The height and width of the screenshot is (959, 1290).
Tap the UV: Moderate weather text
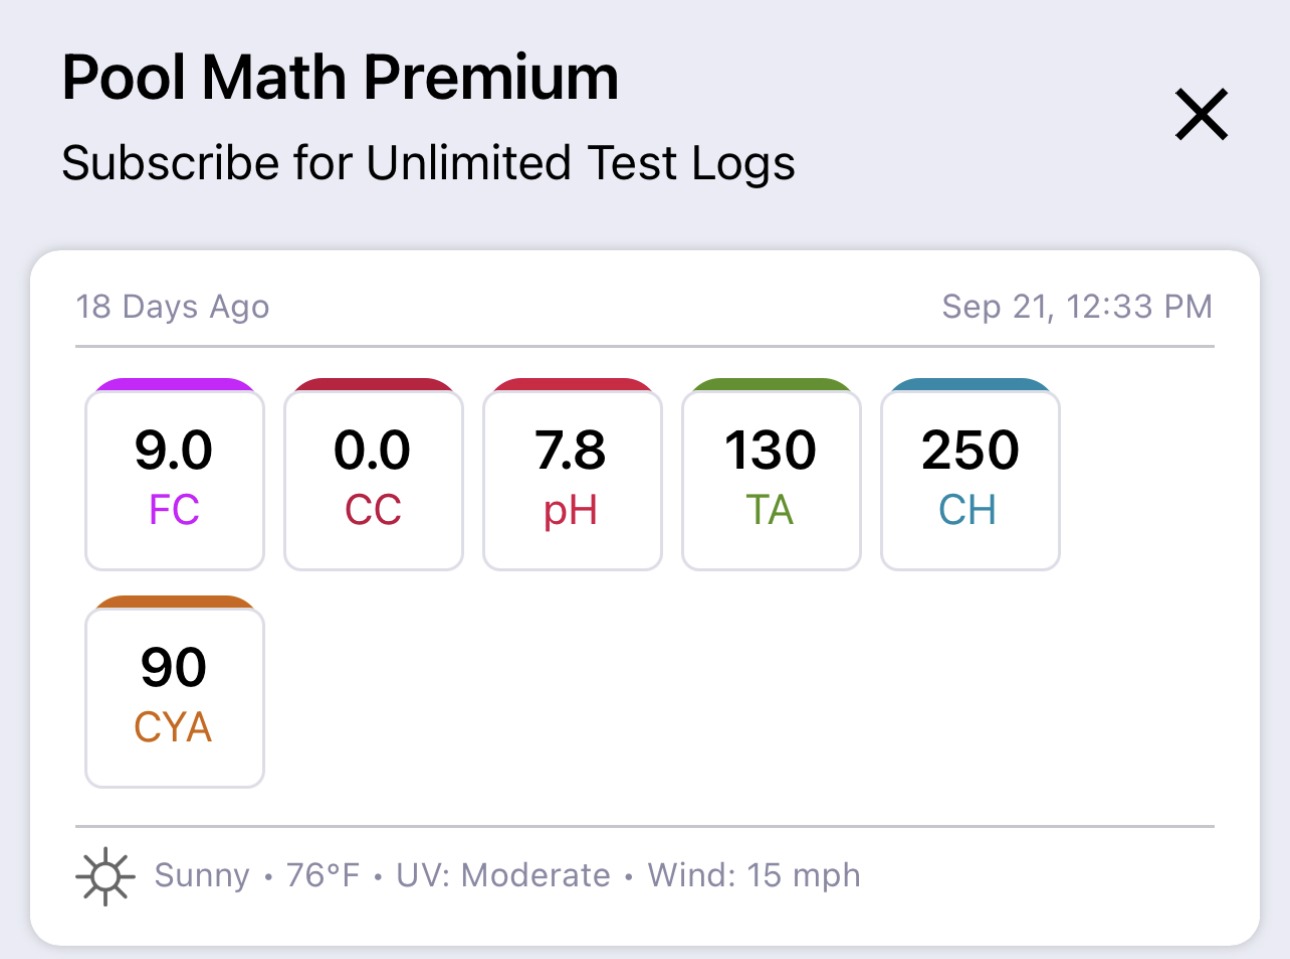pyautogui.click(x=503, y=875)
